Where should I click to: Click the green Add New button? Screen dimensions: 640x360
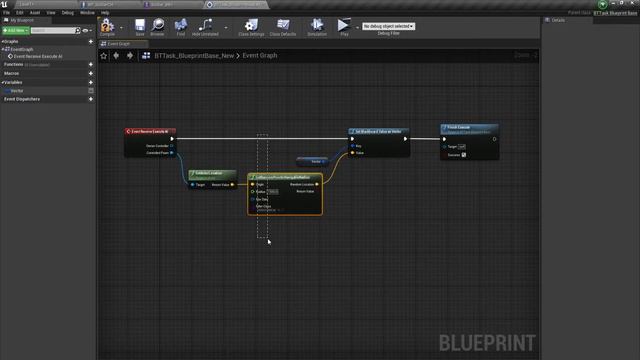click(16, 31)
